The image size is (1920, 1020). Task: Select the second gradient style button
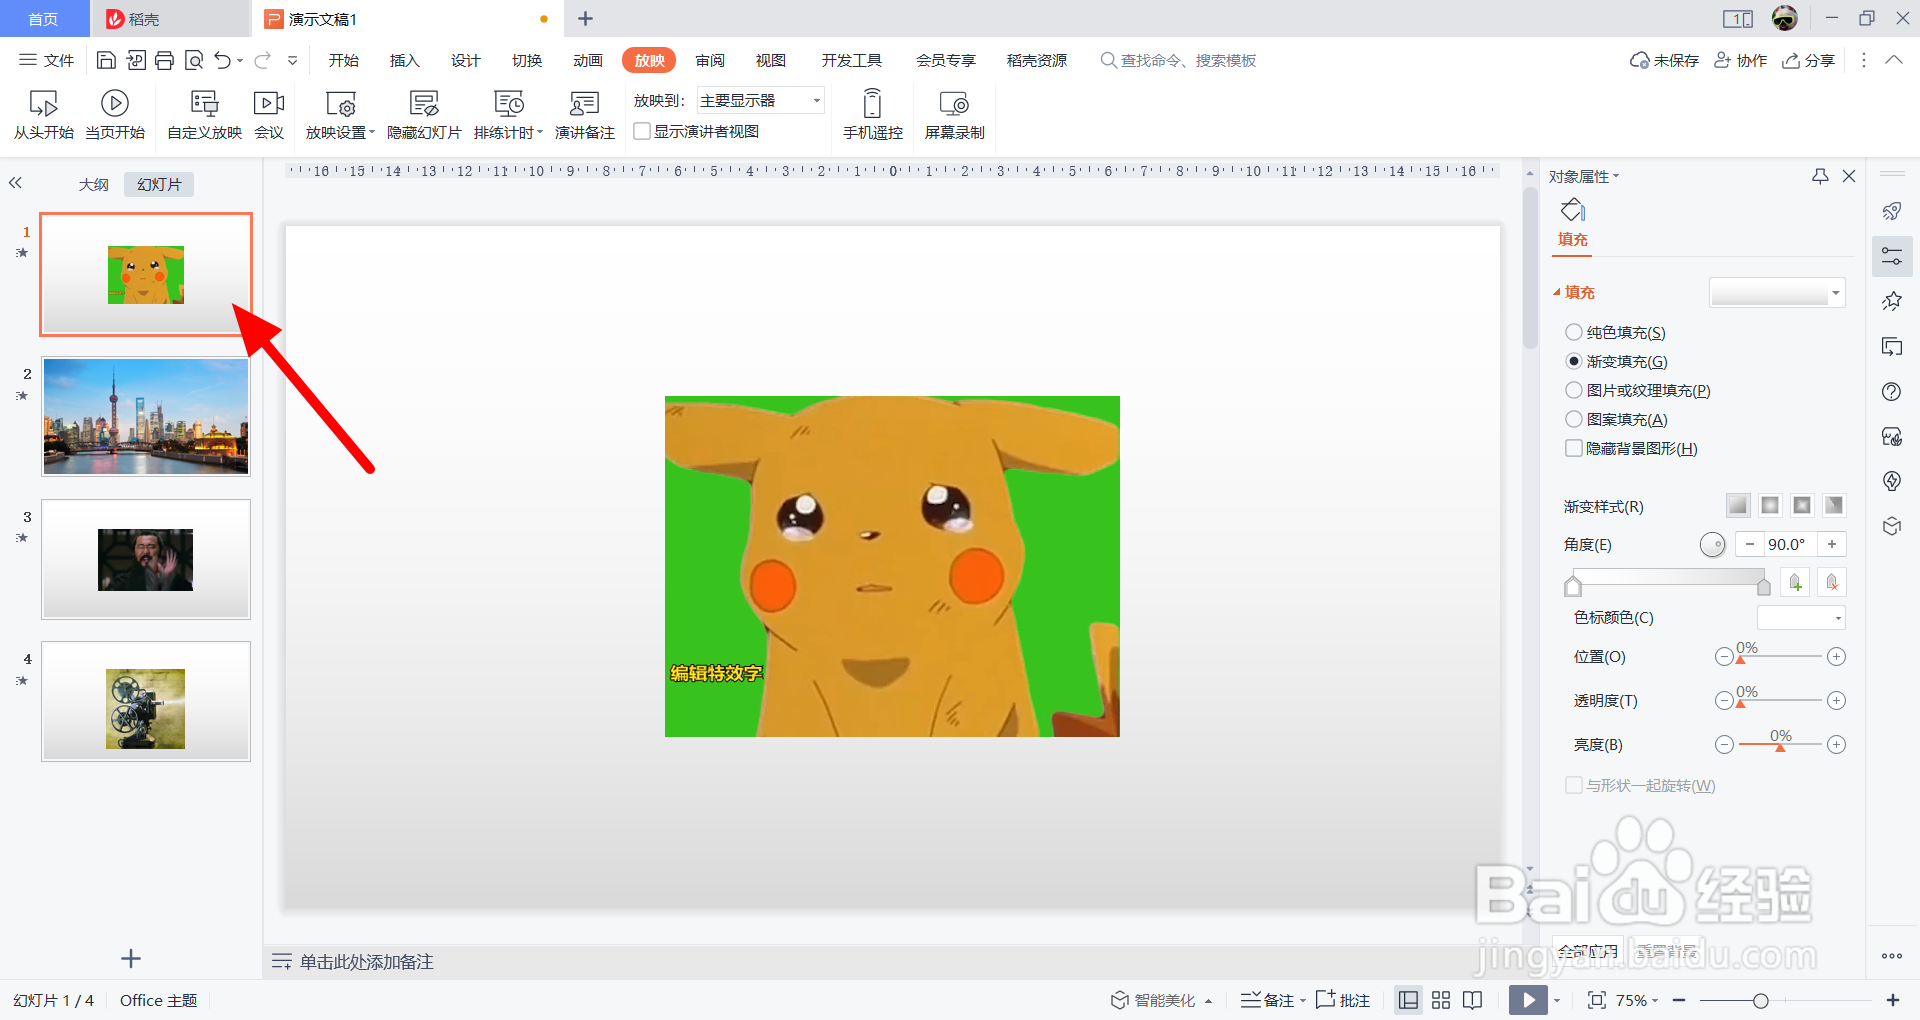pyautogui.click(x=1770, y=505)
